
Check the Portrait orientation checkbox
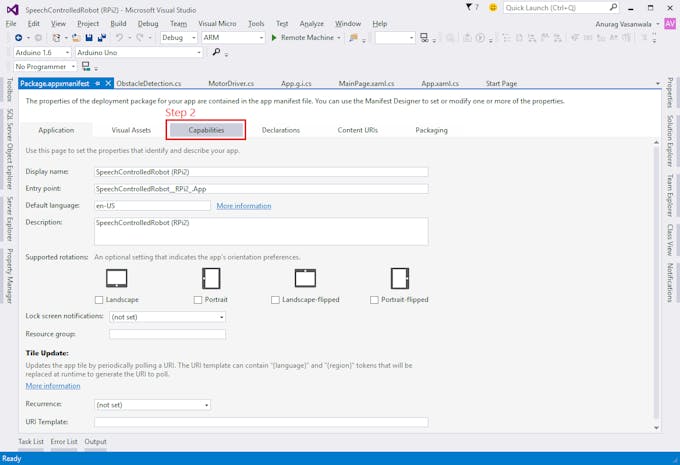tap(198, 300)
